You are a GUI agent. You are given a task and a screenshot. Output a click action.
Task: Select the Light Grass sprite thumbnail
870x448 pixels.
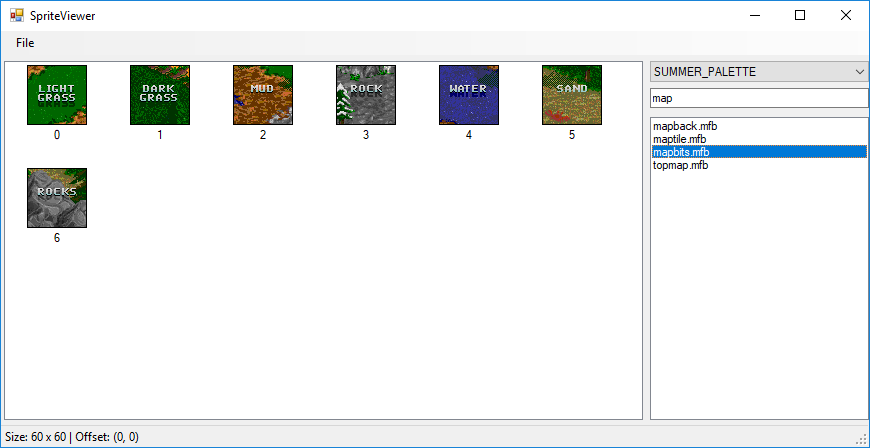click(57, 95)
